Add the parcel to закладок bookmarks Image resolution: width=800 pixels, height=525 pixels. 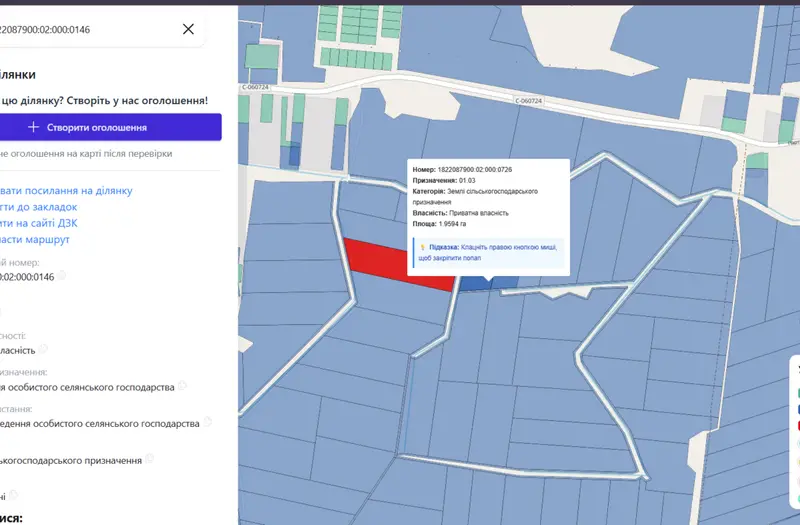pyautogui.click(x=39, y=207)
